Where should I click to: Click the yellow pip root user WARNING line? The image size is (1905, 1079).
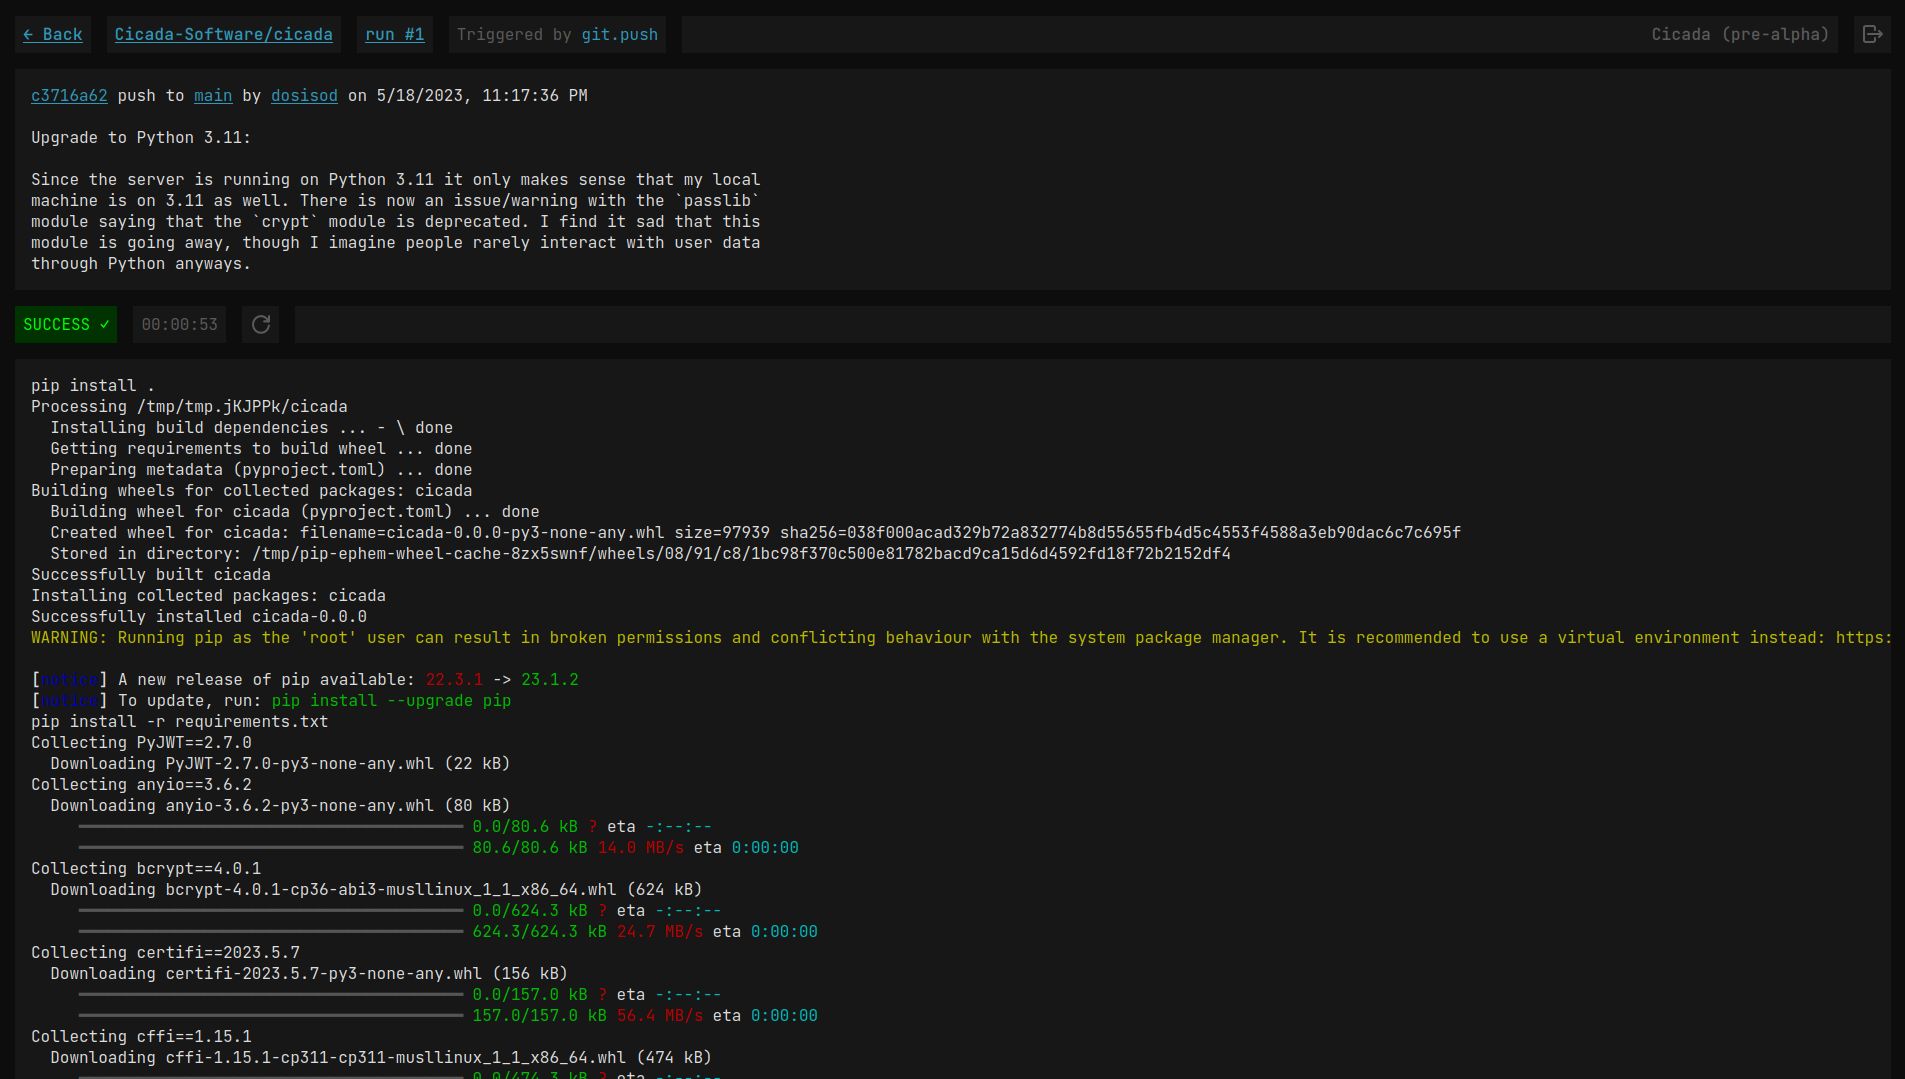click(x=961, y=638)
